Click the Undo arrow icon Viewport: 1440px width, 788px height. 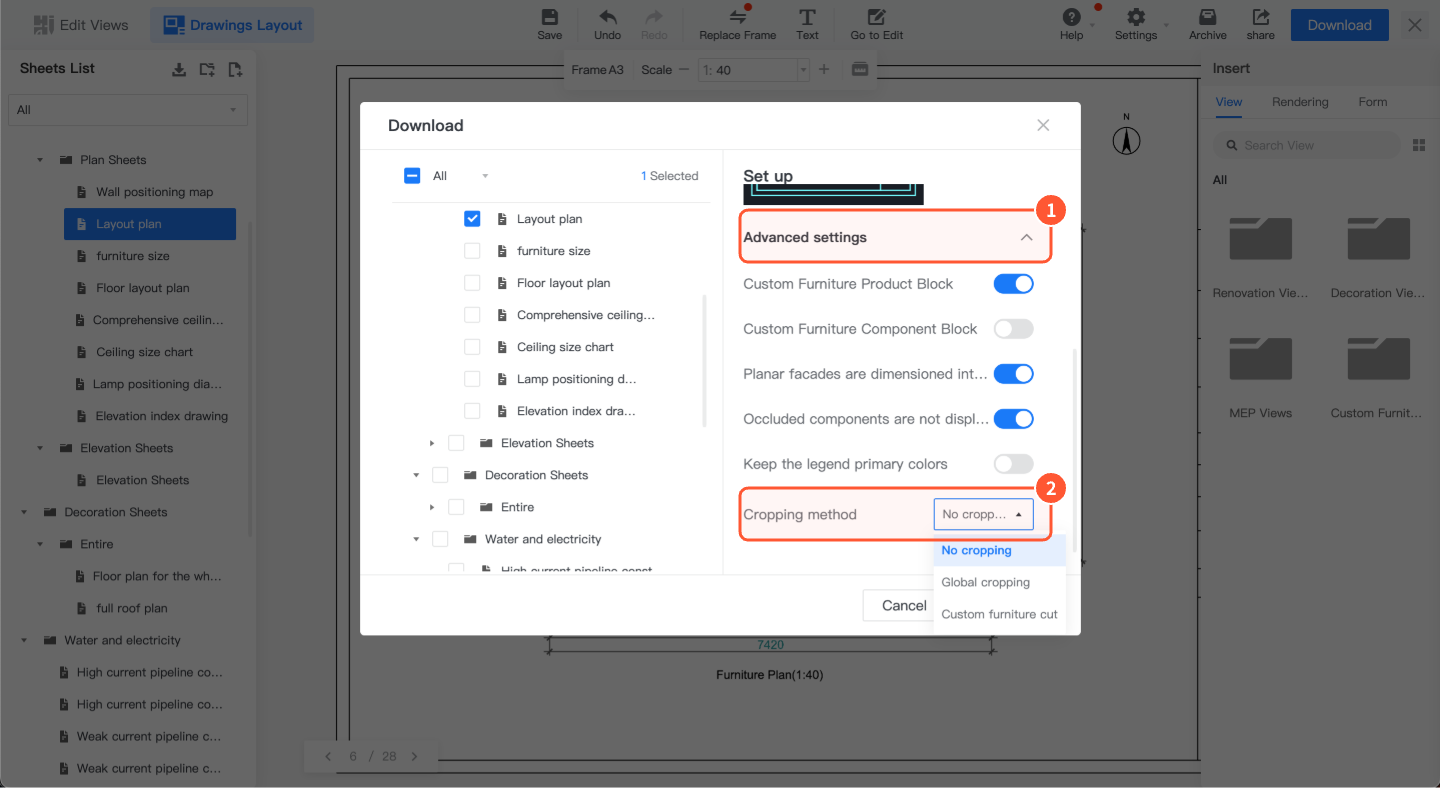pos(607,18)
